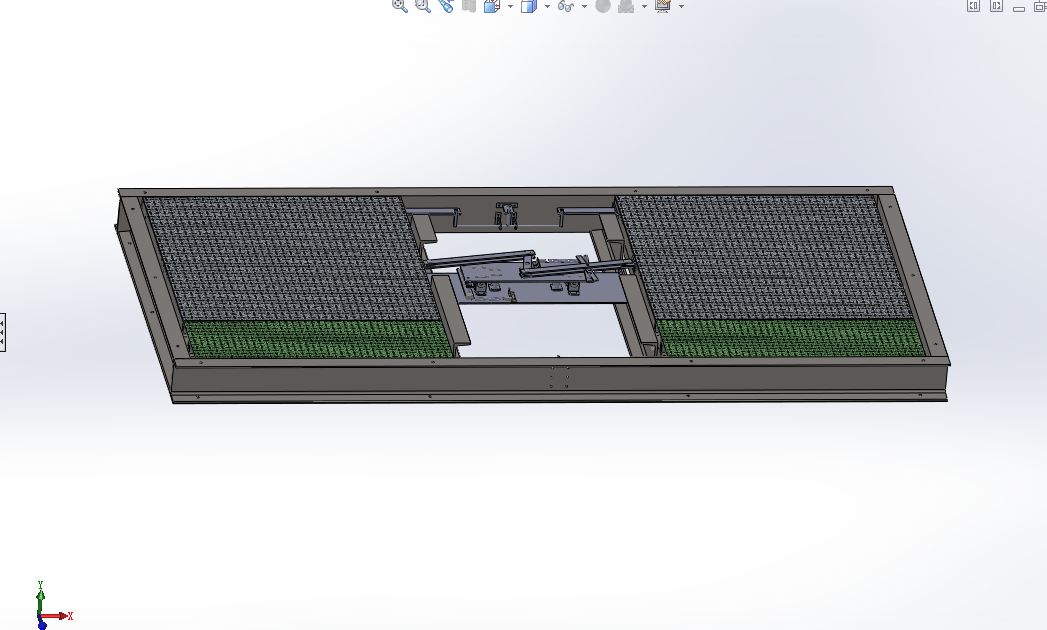Expand the Apply Scene dropdown arrow
This screenshot has height=630, width=1047.
(644, 7)
